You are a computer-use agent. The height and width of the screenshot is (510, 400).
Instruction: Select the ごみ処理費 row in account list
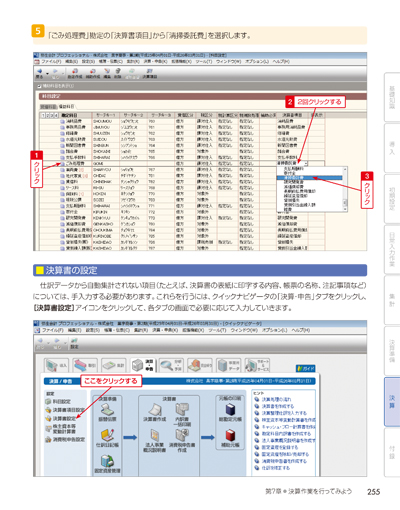(182, 163)
